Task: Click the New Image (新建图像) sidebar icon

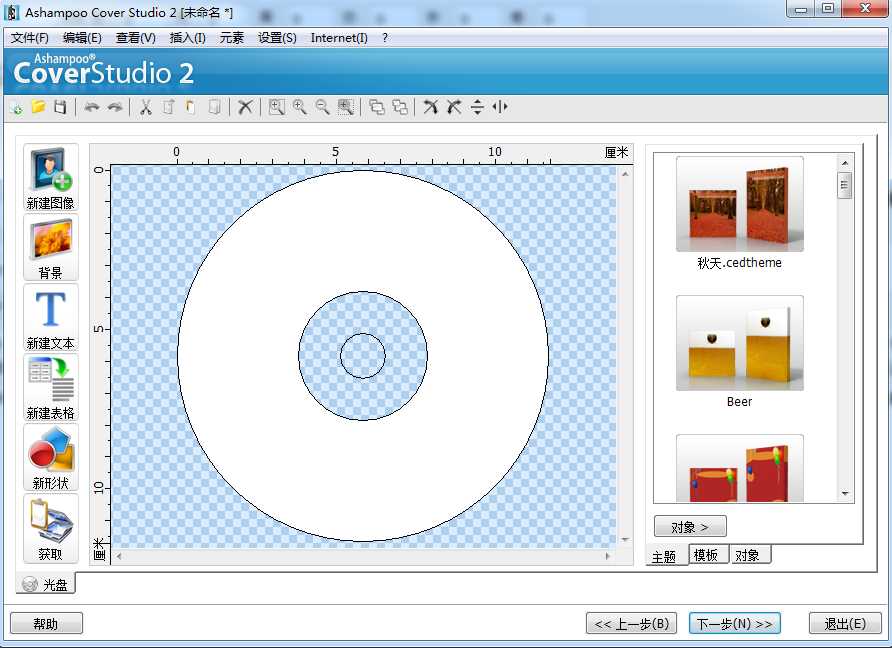Action: [x=50, y=171]
